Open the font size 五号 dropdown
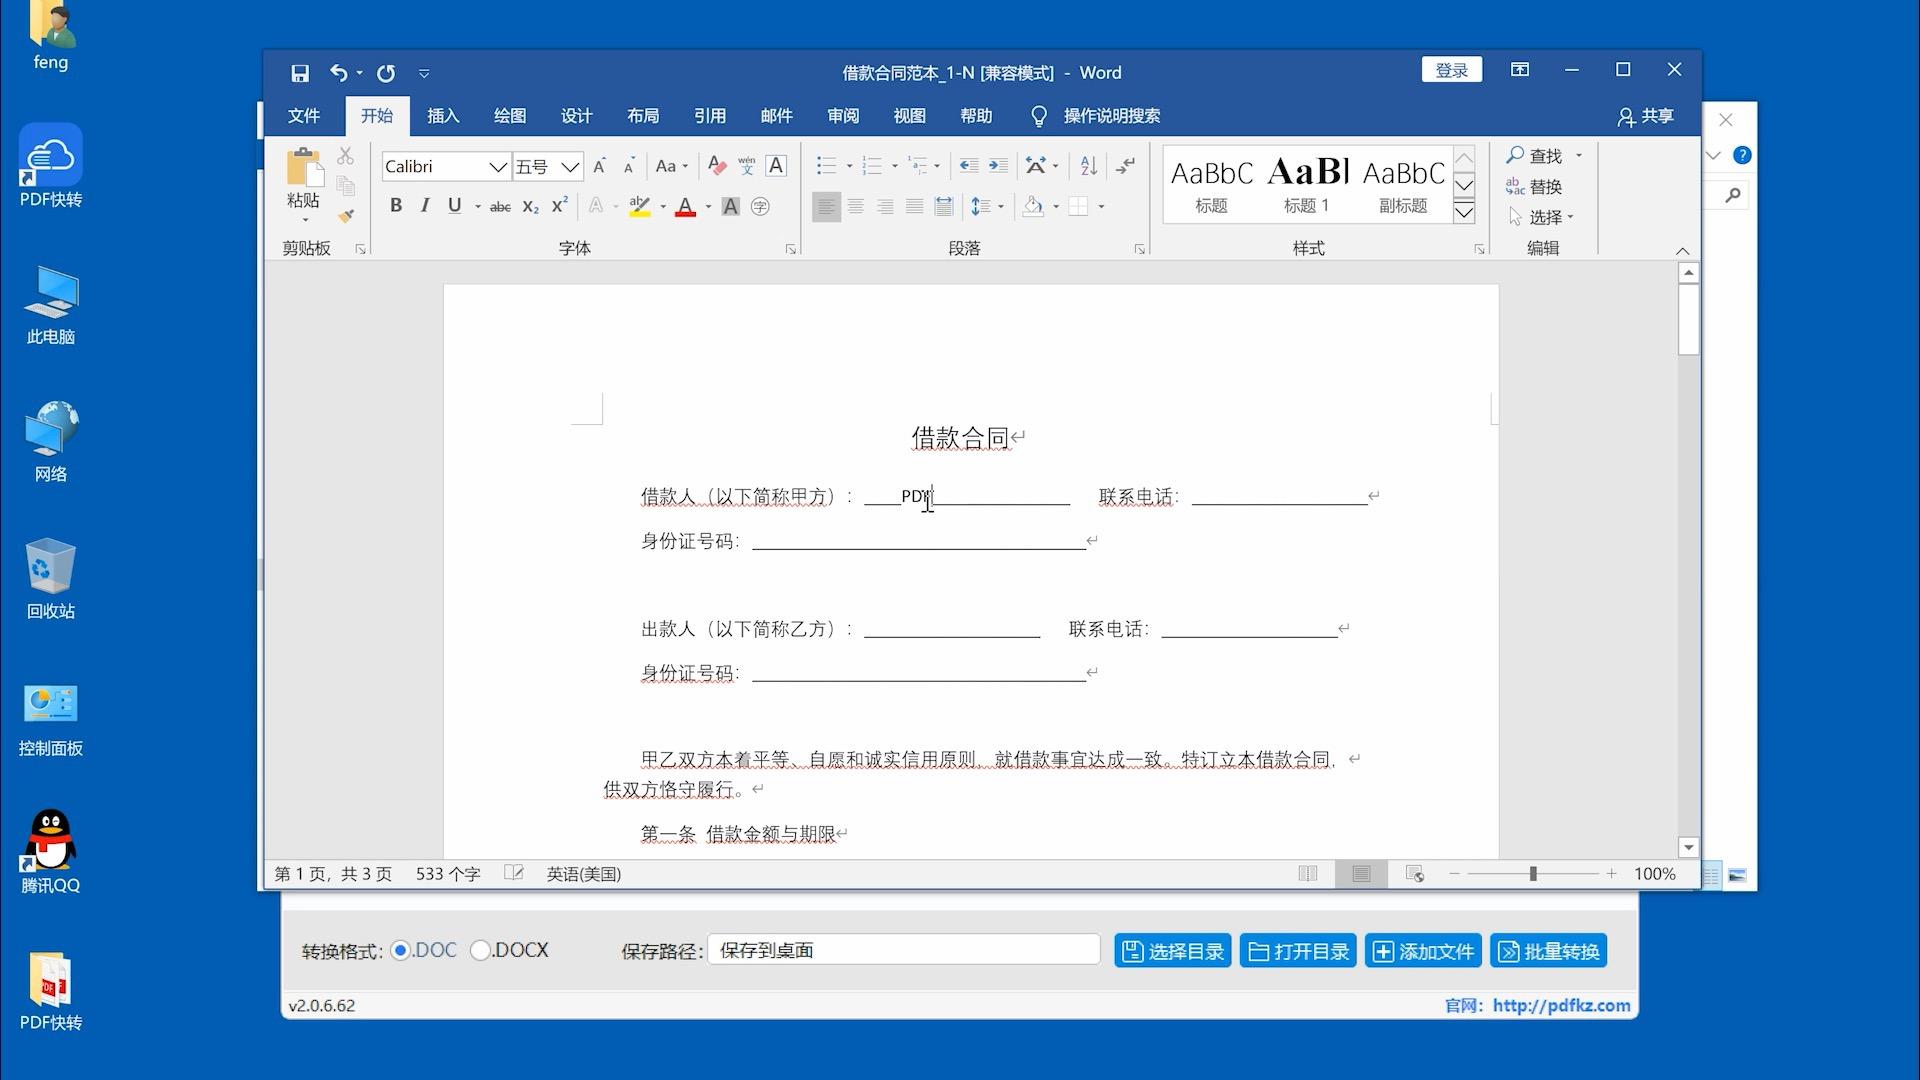Viewport: 1920px width, 1080px height. 570,167
